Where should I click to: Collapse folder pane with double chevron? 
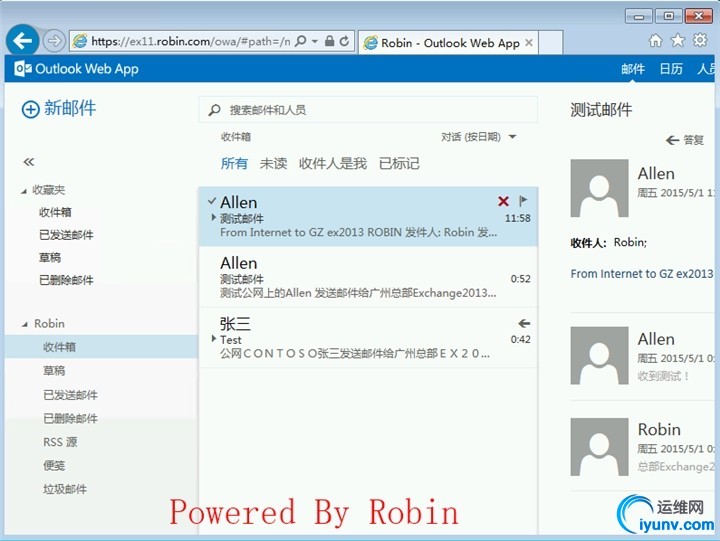pos(28,162)
